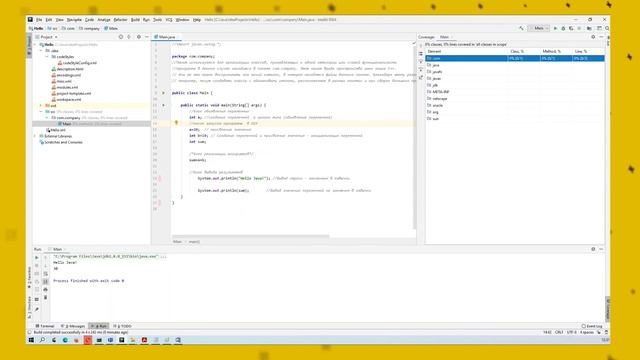Collapse the .idea folder
The image size is (640, 360).
[41, 51]
